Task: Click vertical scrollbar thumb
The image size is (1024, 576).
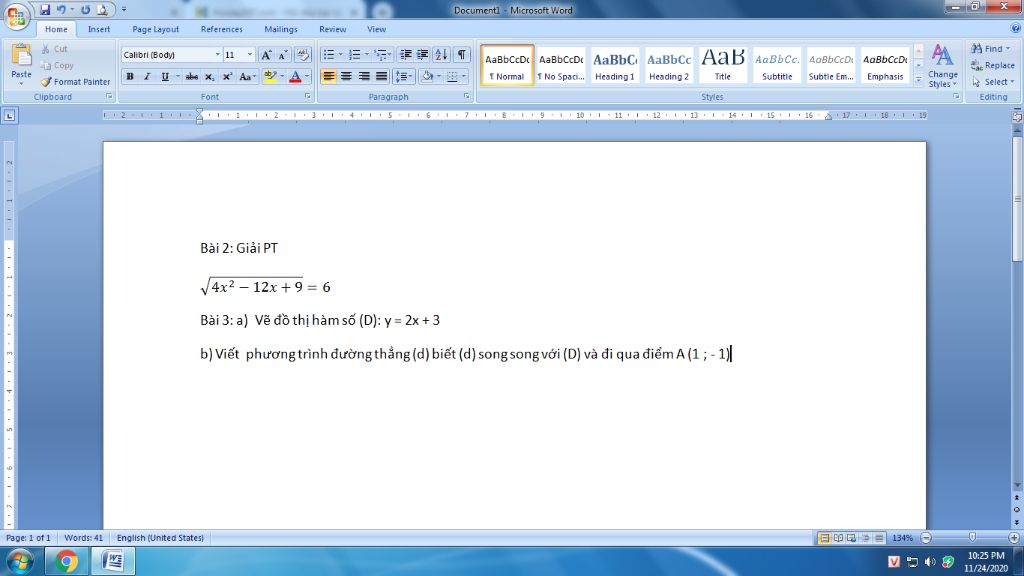Action: point(1017,199)
